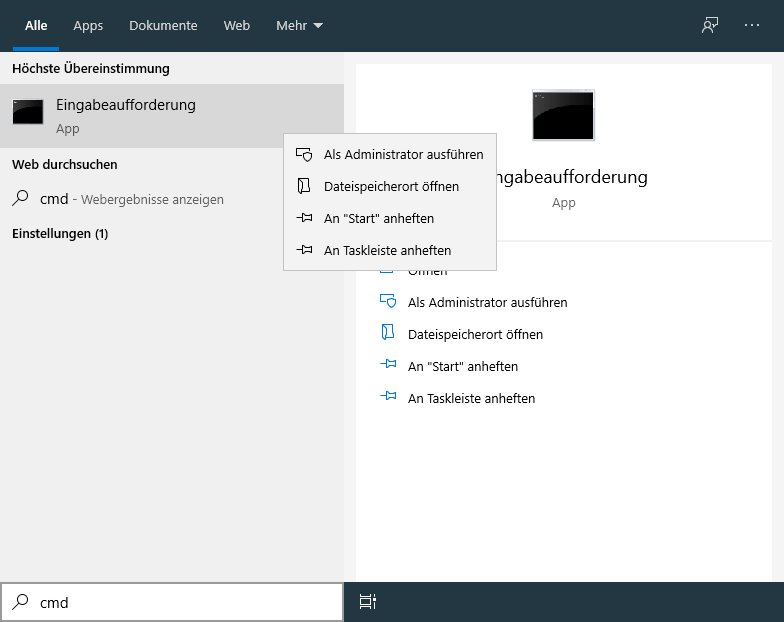This screenshot has height=622, width=784.
Task: Click the blue pin icon beside An Taskleiste anheften in preview pane
Action: tap(388, 396)
